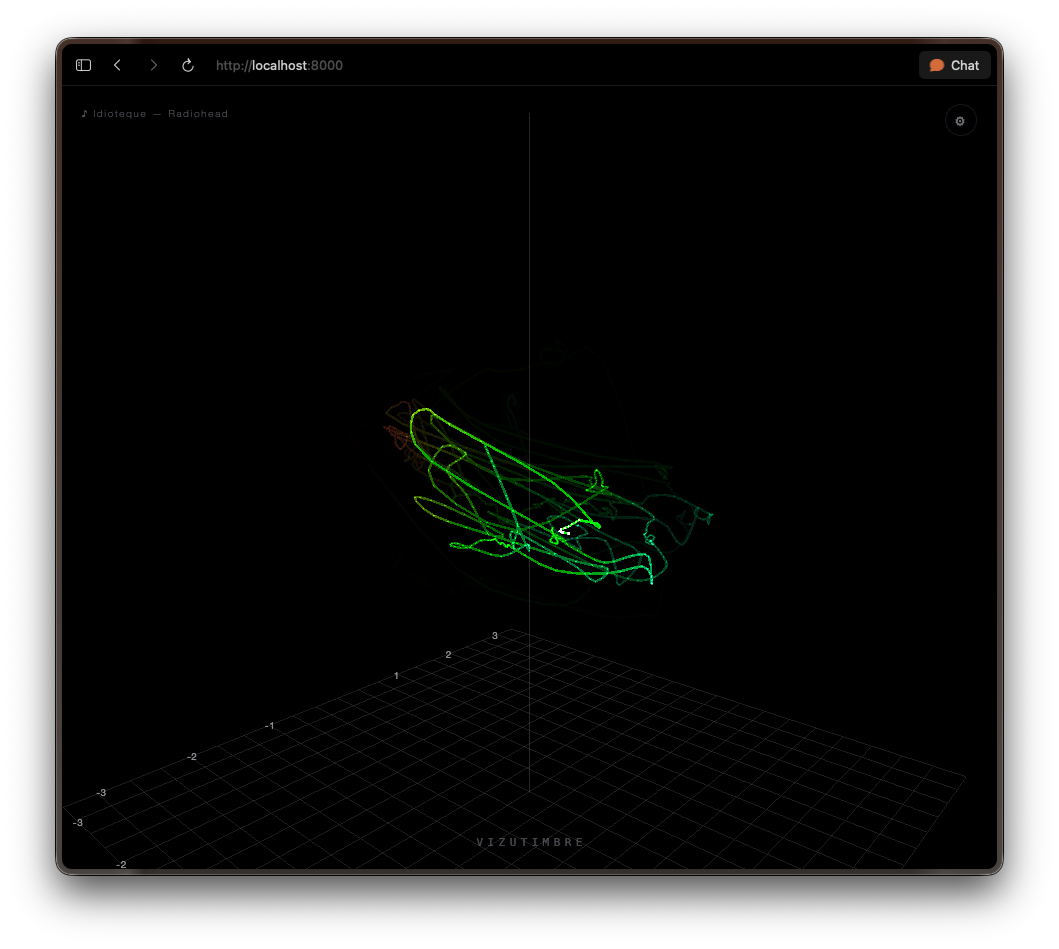Click the grid axis label 1
The height and width of the screenshot is (949, 1059).
[396, 675]
